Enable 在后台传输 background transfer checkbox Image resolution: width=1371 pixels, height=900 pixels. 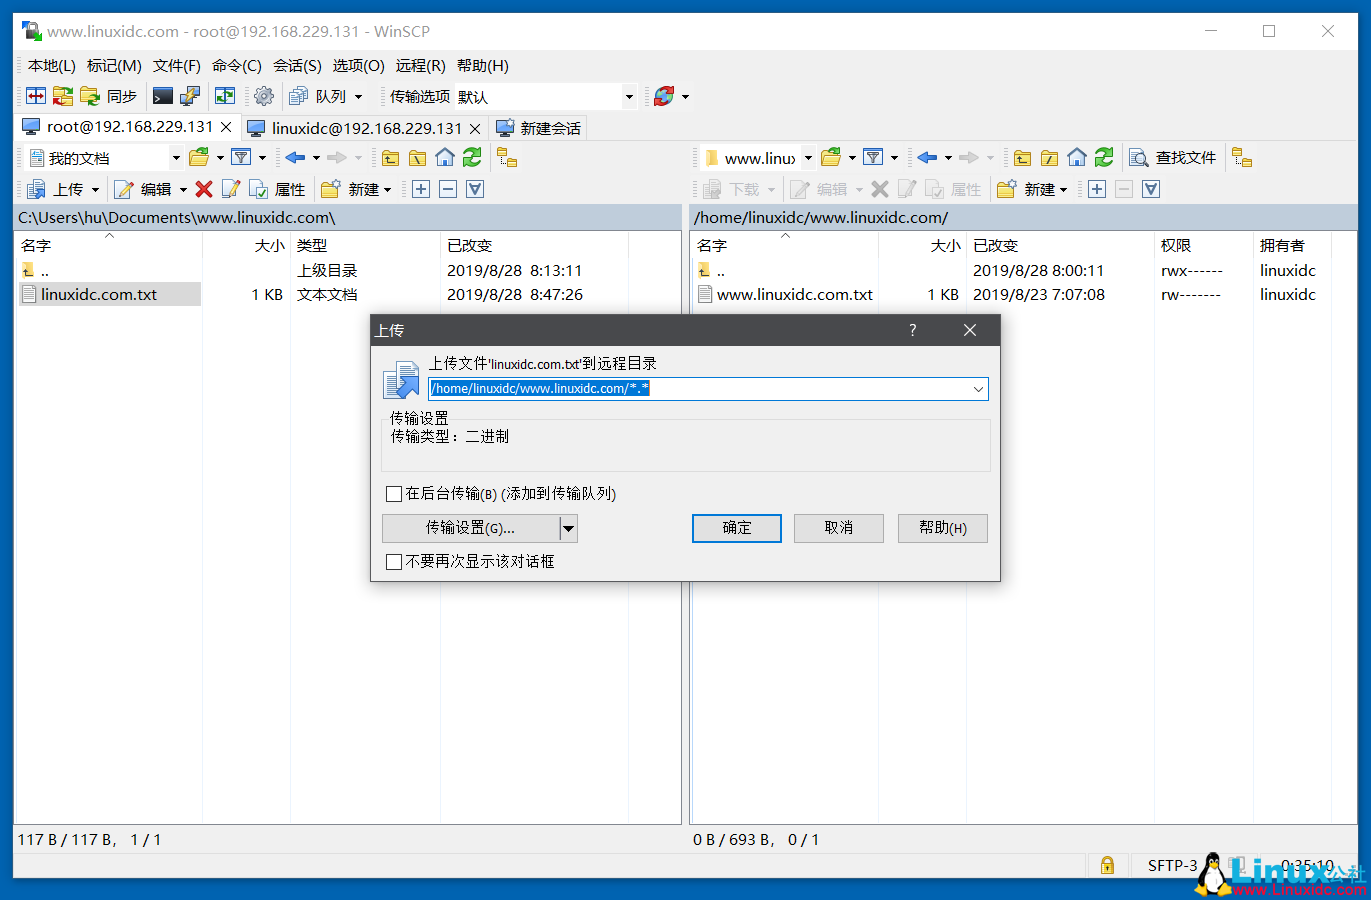coord(394,493)
